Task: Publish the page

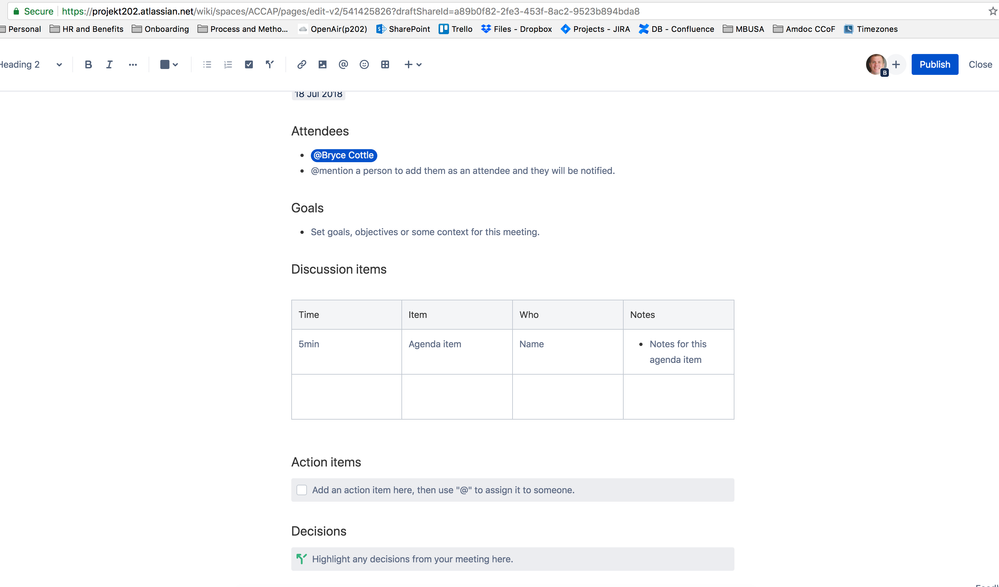Action: (x=934, y=64)
